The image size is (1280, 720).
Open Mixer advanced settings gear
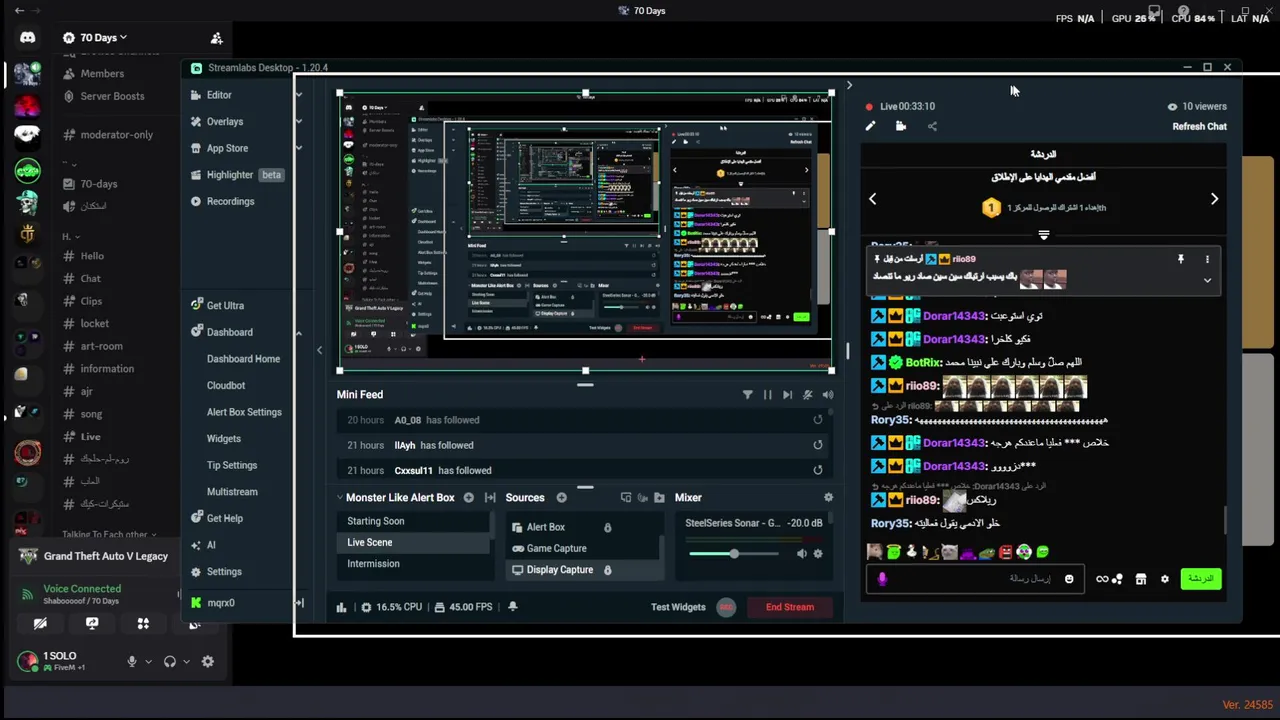(x=828, y=498)
